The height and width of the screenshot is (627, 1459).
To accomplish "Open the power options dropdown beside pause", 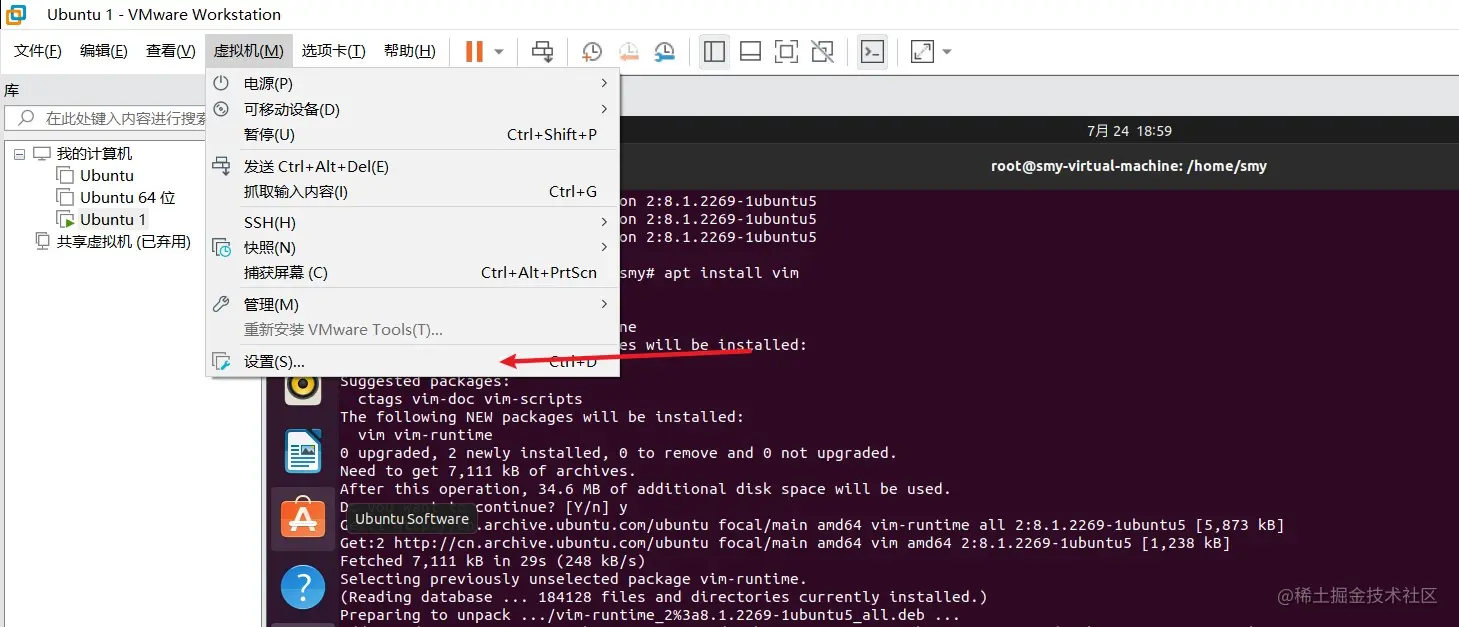I will 499,51.
